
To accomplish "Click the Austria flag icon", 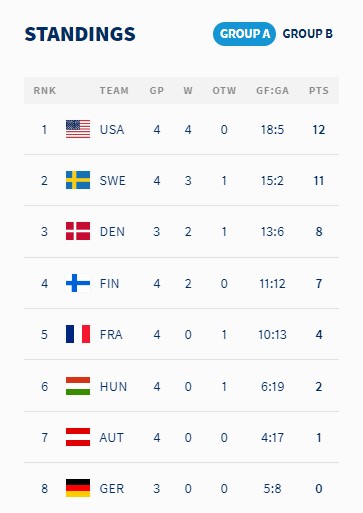I will (78, 437).
